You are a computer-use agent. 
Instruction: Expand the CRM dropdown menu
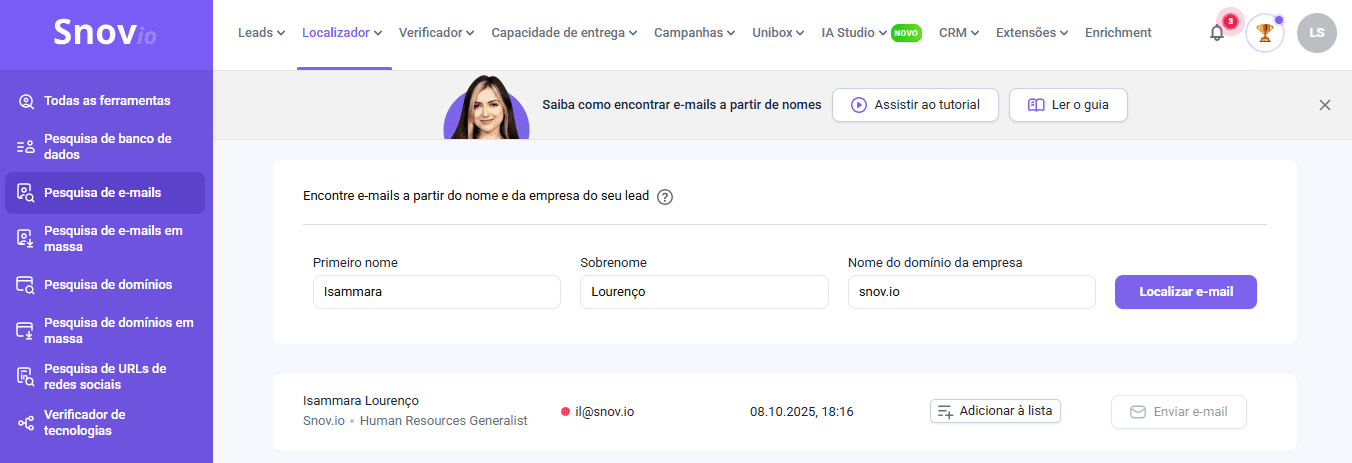[958, 33]
